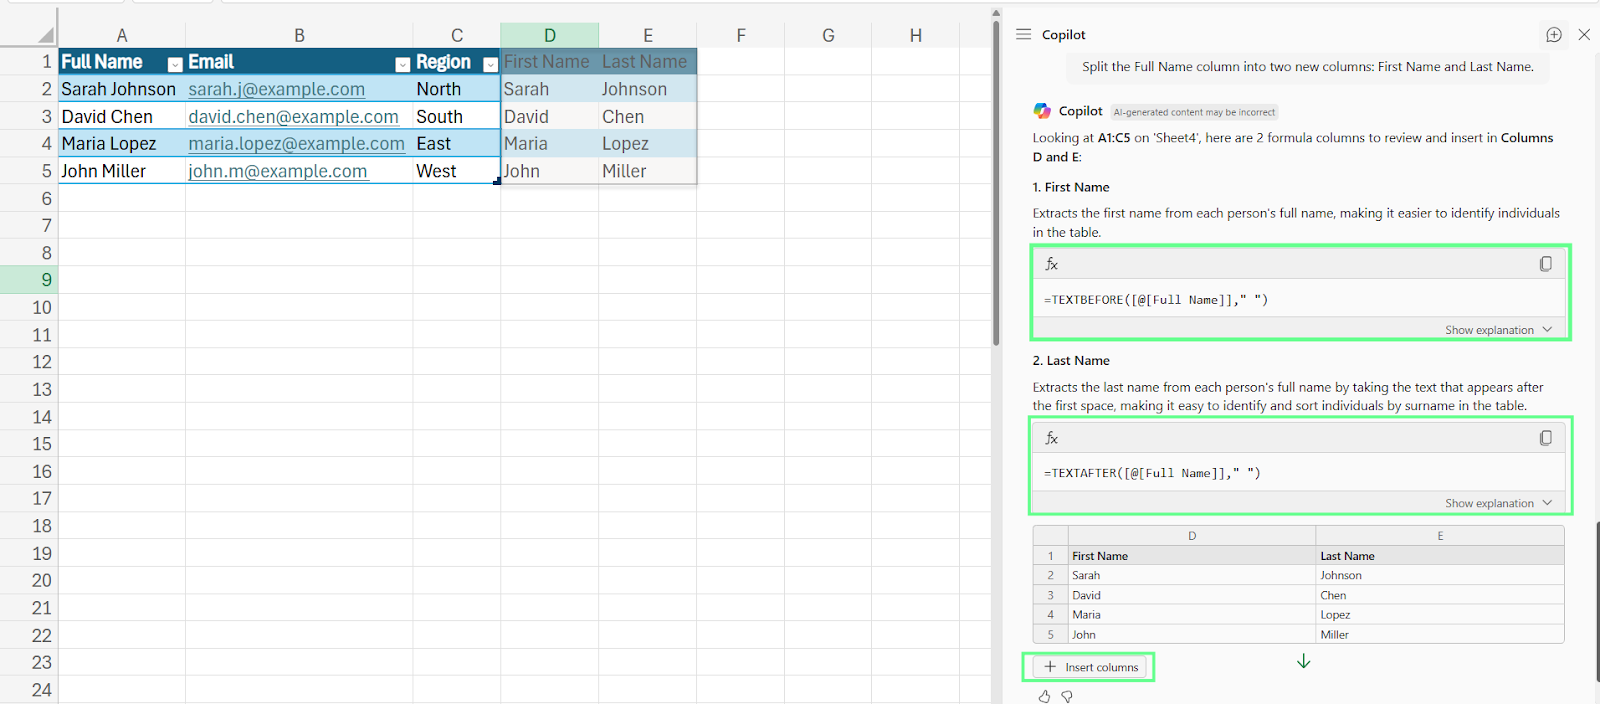Expand explanation for the TEXTBEFORE formula
The width and height of the screenshot is (1600, 704).
1497,330
